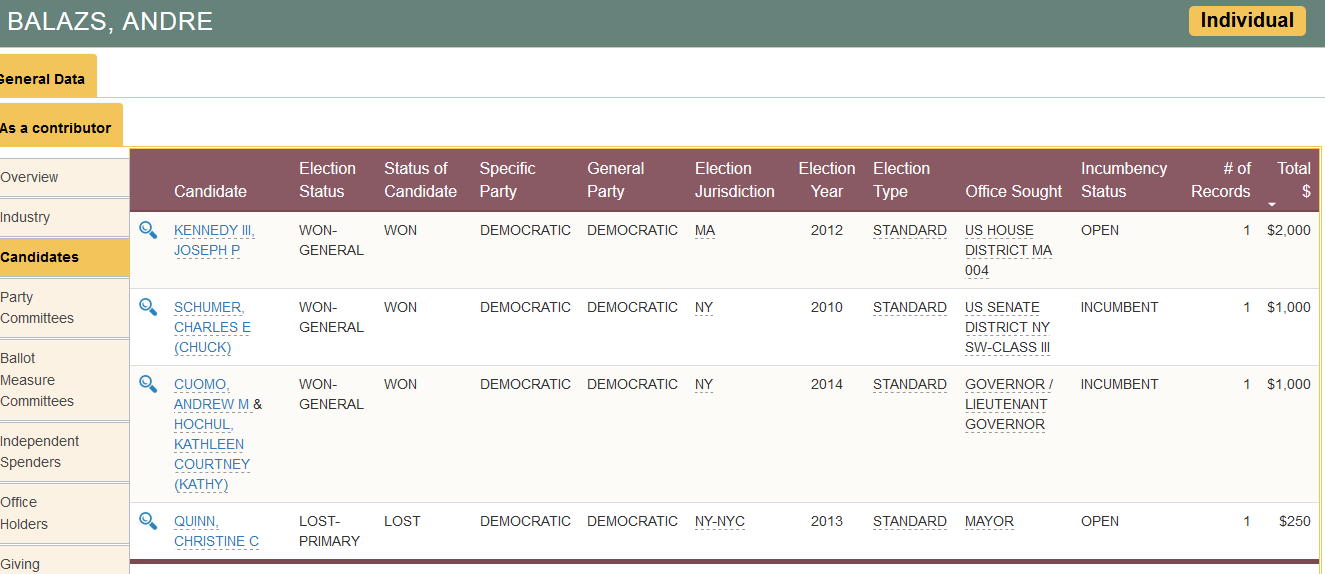Open the SCHUMER, CHARLES E (CHUCK) link
The width and height of the screenshot is (1325, 574).
click(x=212, y=327)
